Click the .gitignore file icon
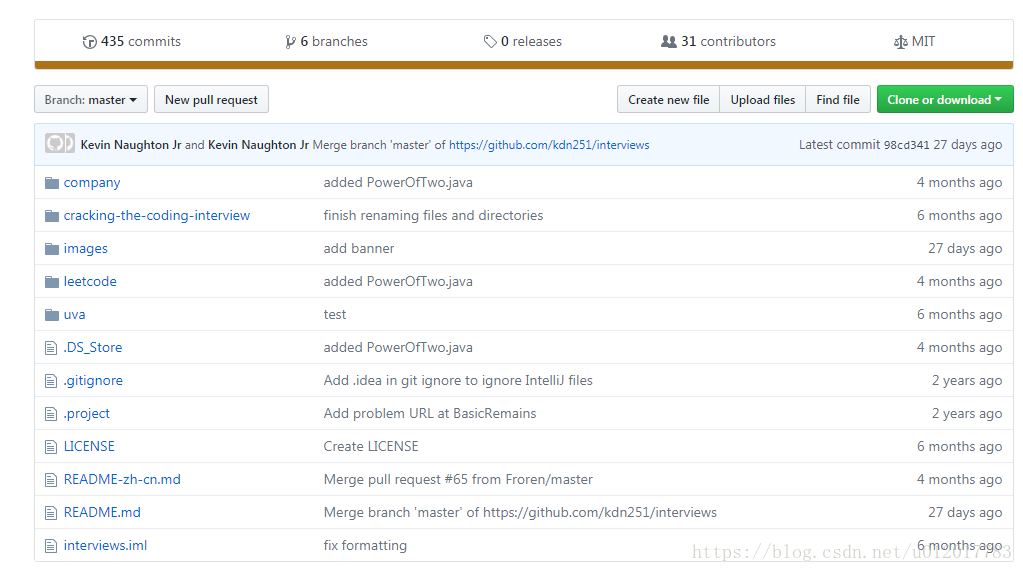This screenshot has width=1023, height=572. point(51,381)
